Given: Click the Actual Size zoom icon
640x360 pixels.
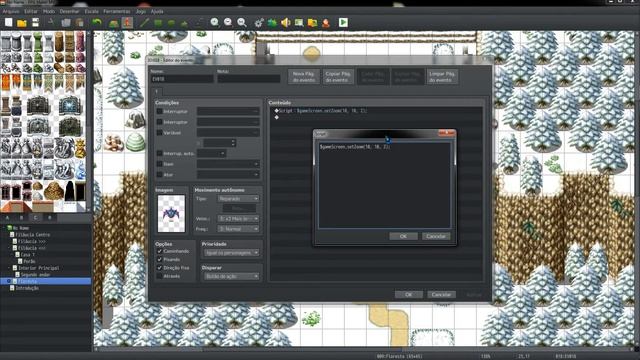Looking at the screenshot, I should point(242,22).
